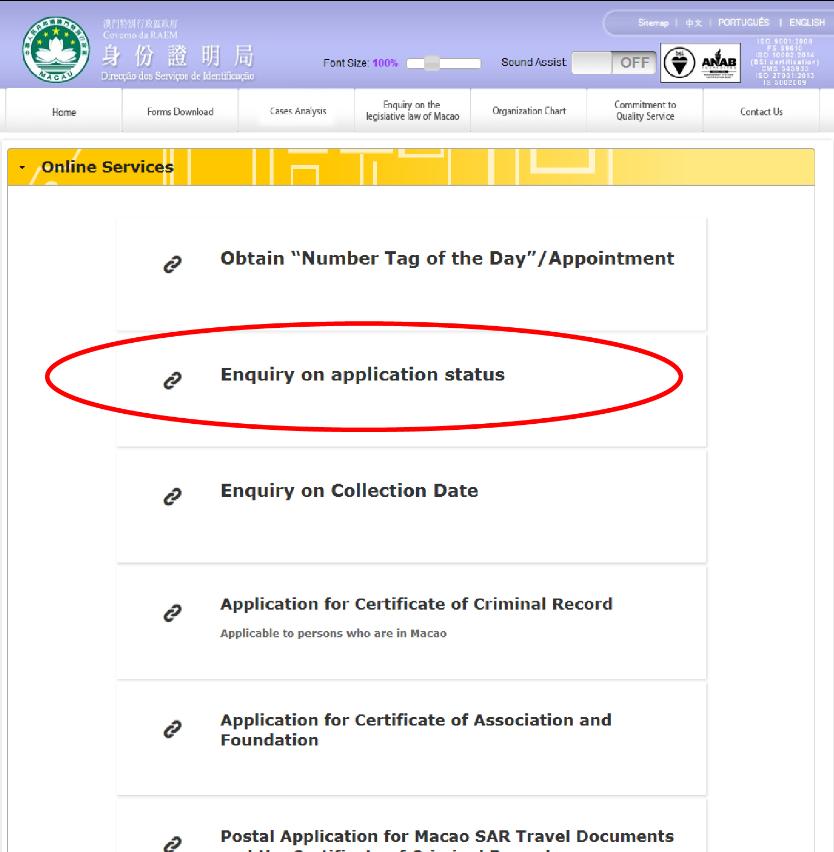
Task: Click link icon beside Number Tag of the Day
Action: [172, 264]
